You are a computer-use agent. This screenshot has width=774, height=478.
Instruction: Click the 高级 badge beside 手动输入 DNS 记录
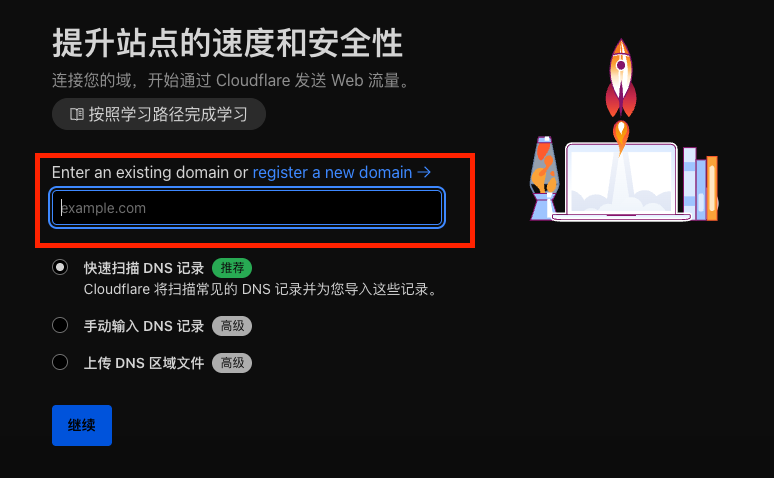coord(232,326)
